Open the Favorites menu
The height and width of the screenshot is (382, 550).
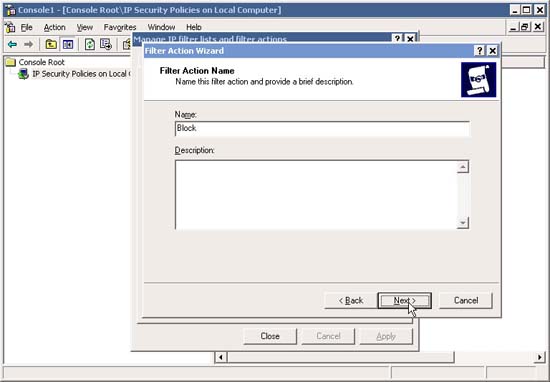coord(120,27)
